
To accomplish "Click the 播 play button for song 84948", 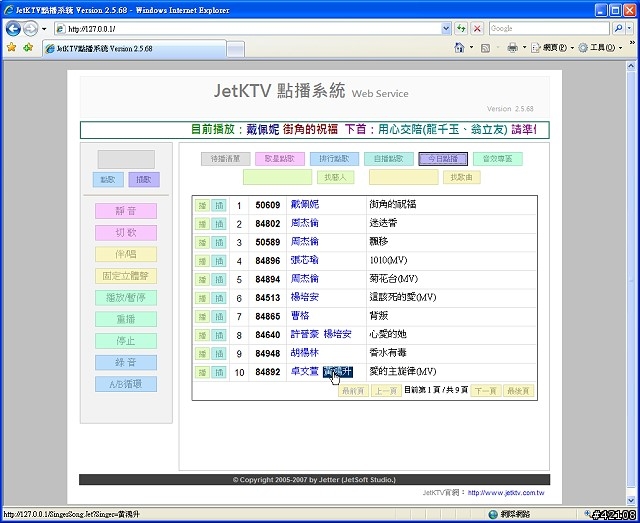I will 202,354.
